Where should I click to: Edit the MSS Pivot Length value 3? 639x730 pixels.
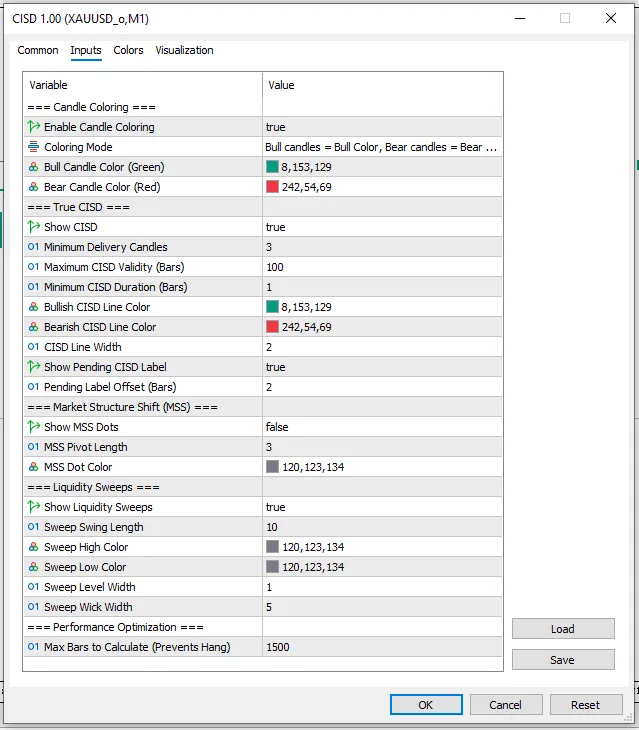tap(382, 447)
